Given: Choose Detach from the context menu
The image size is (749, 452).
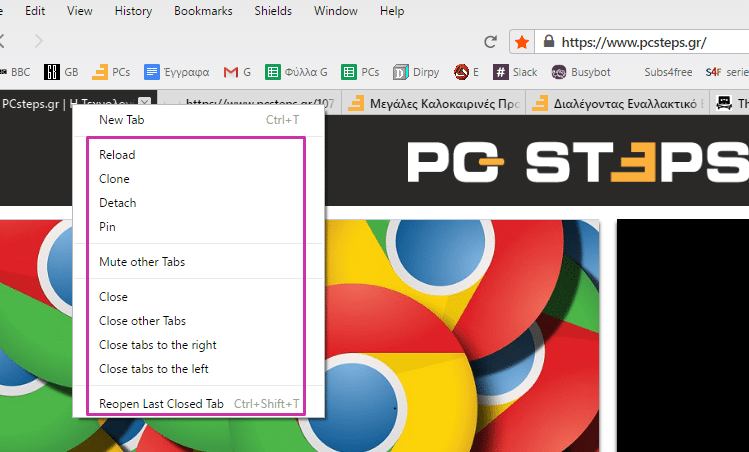Looking at the screenshot, I should [x=199, y=203].
